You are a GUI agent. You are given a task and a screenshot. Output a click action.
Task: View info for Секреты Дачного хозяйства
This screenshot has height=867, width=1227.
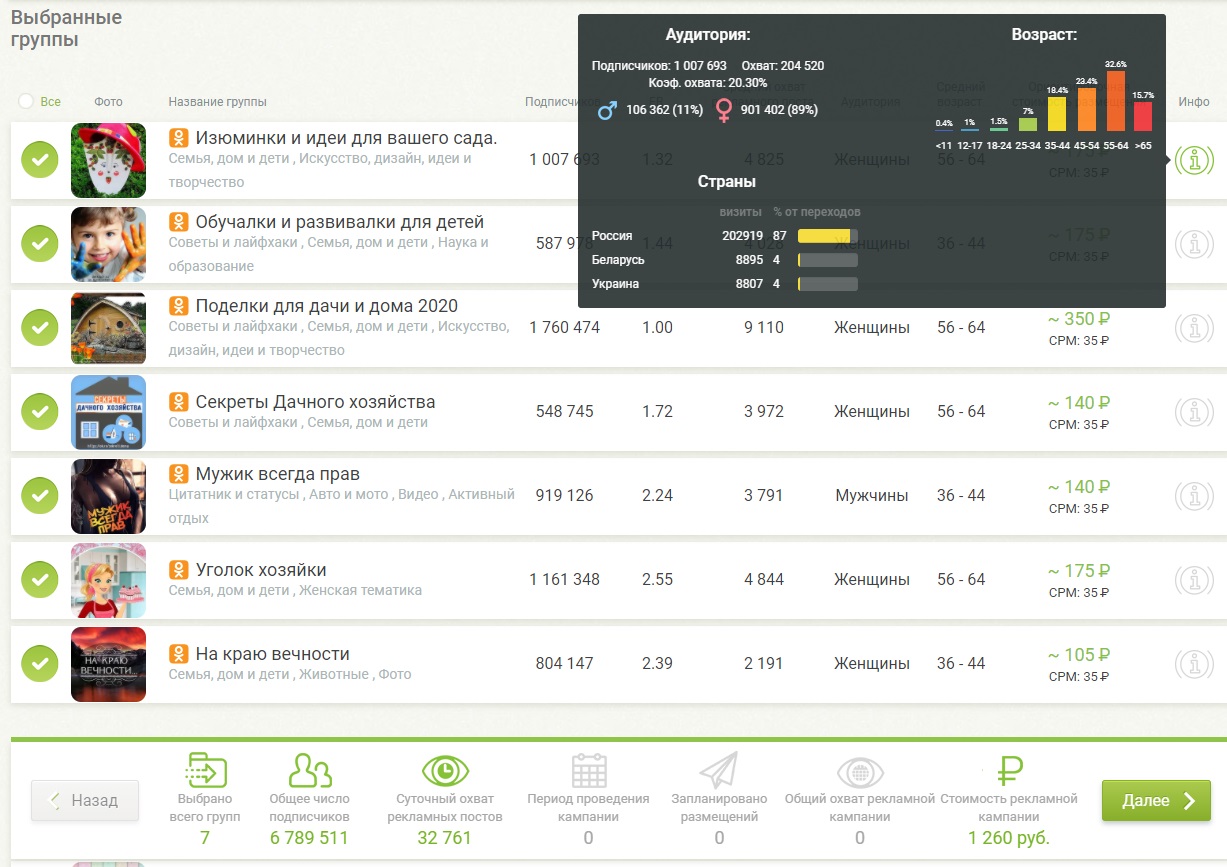pos(1194,412)
